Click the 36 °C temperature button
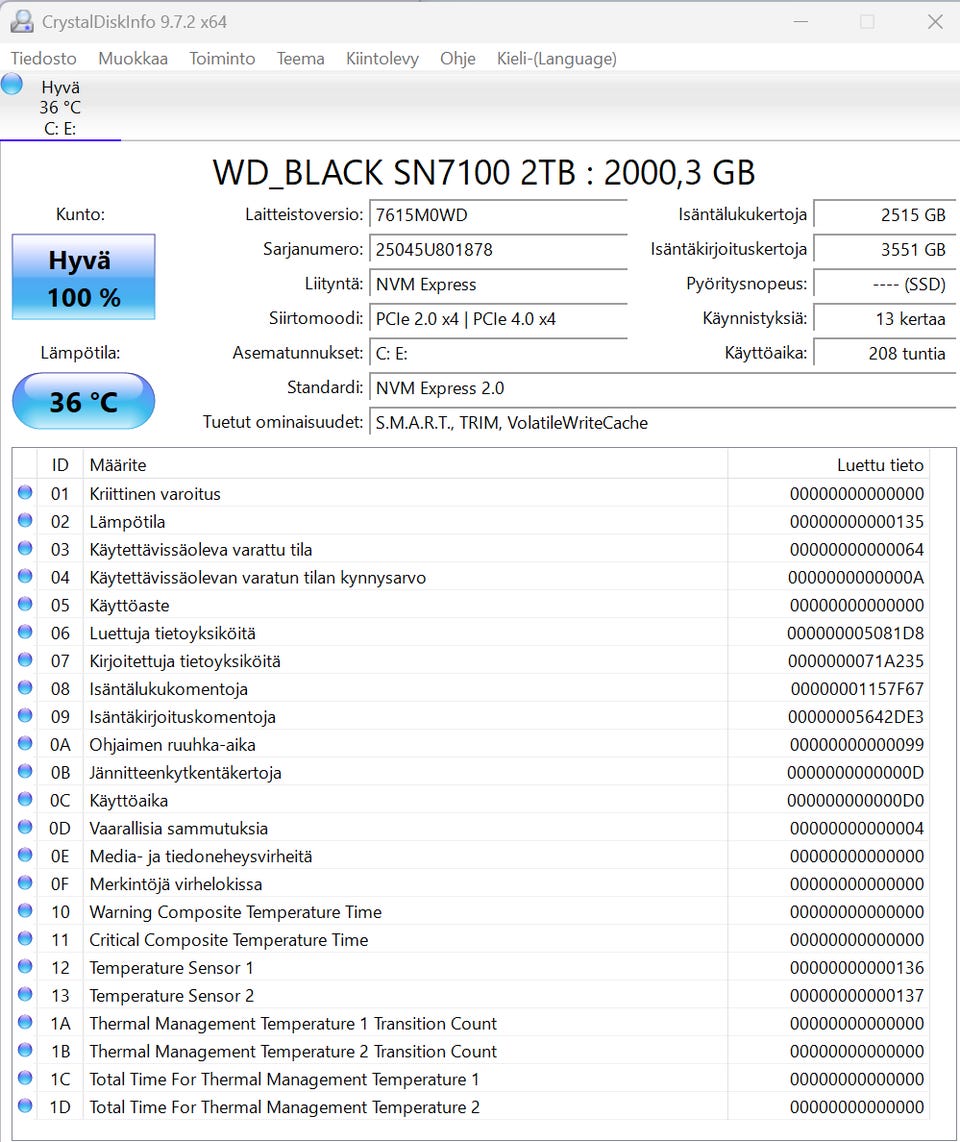 click(x=84, y=401)
